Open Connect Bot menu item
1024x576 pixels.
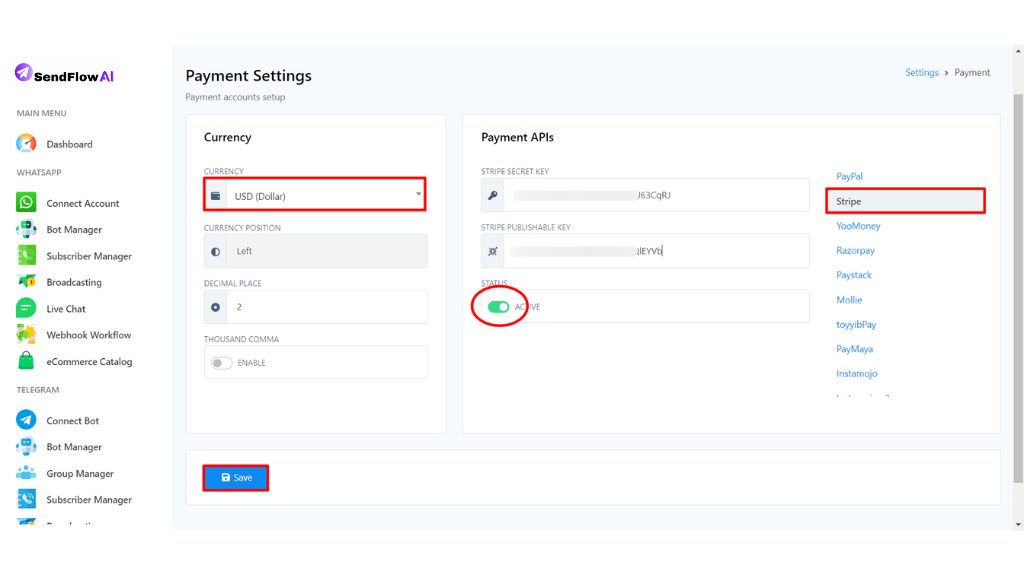coord(72,421)
